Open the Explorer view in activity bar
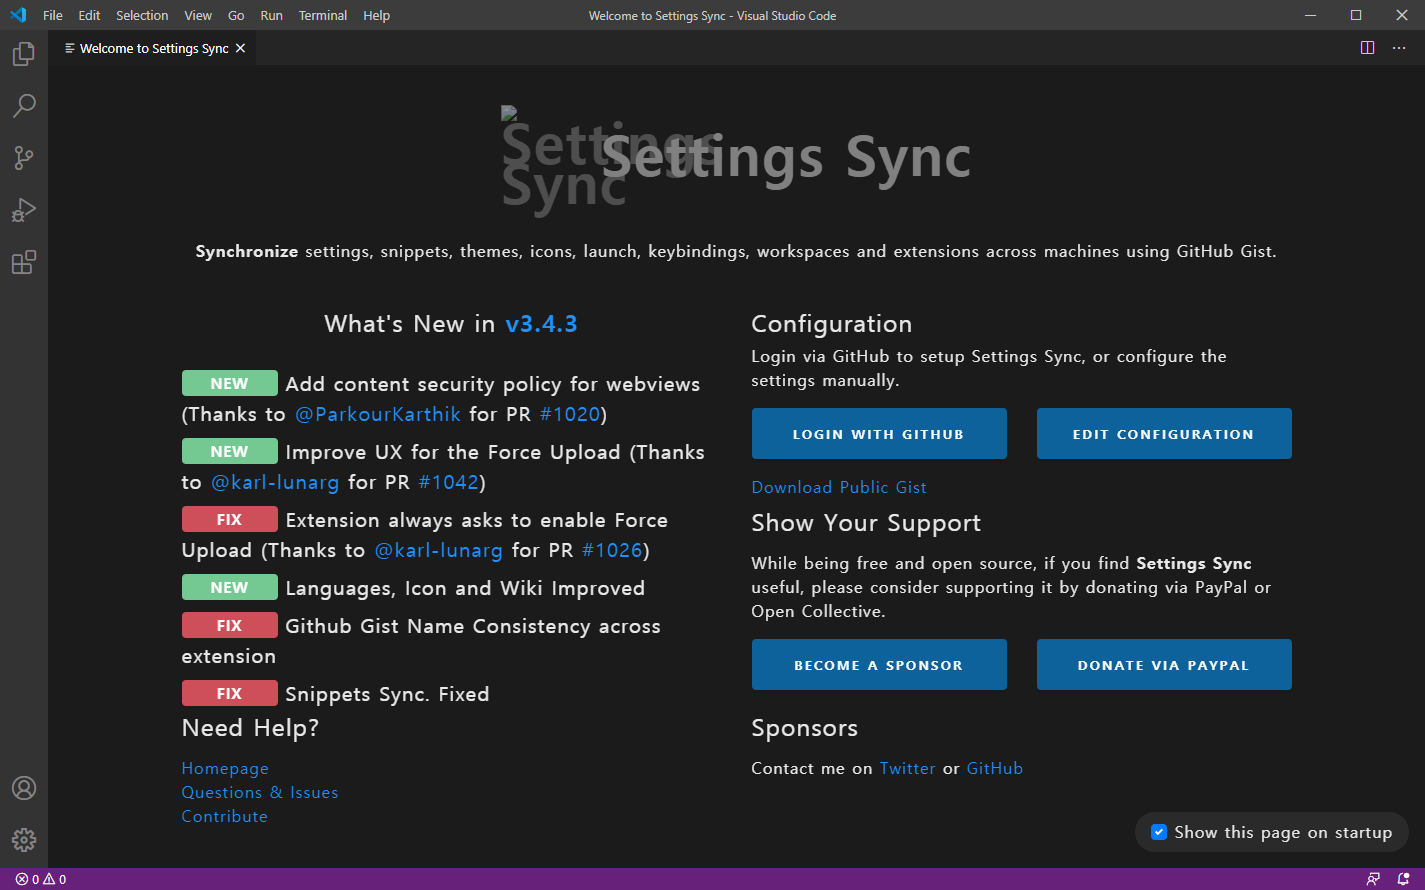The width and height of the screenshot is (1425, 890). (x=24, y=54)
